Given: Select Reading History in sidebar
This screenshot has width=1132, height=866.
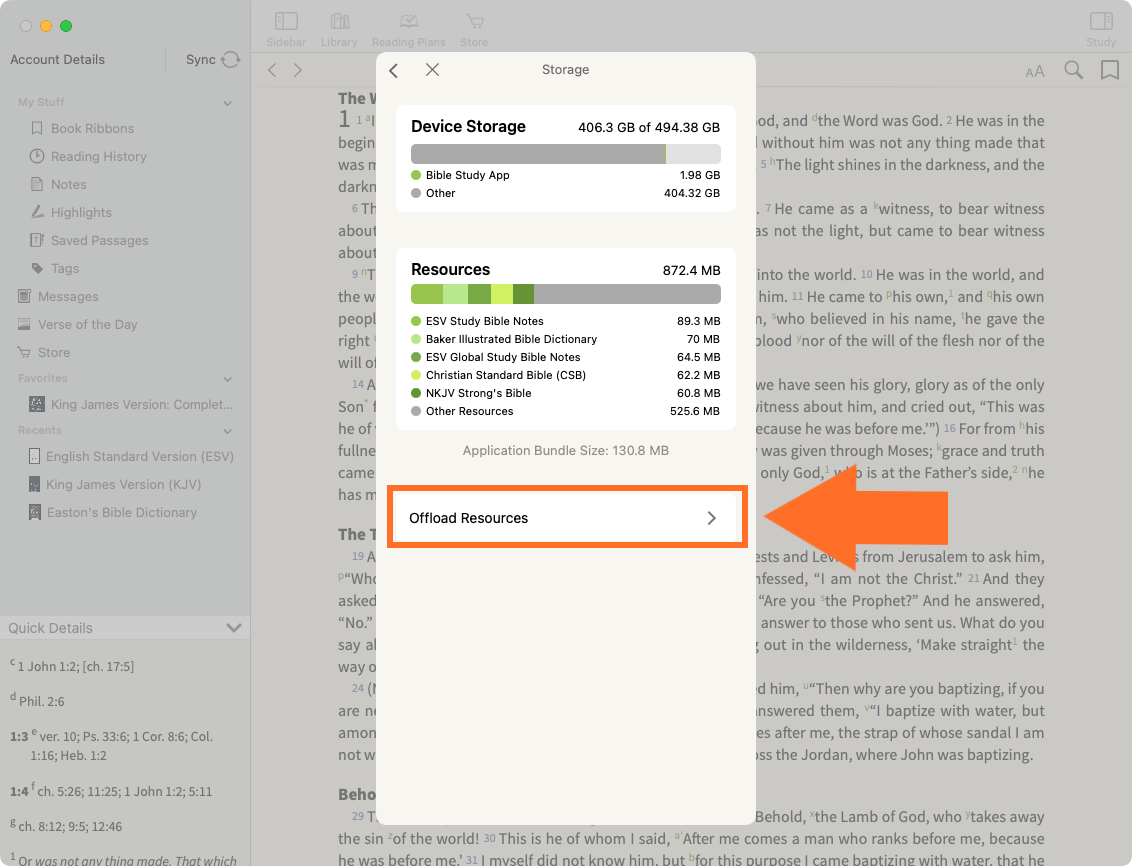Looking at the screenshot, I should 98,156.
